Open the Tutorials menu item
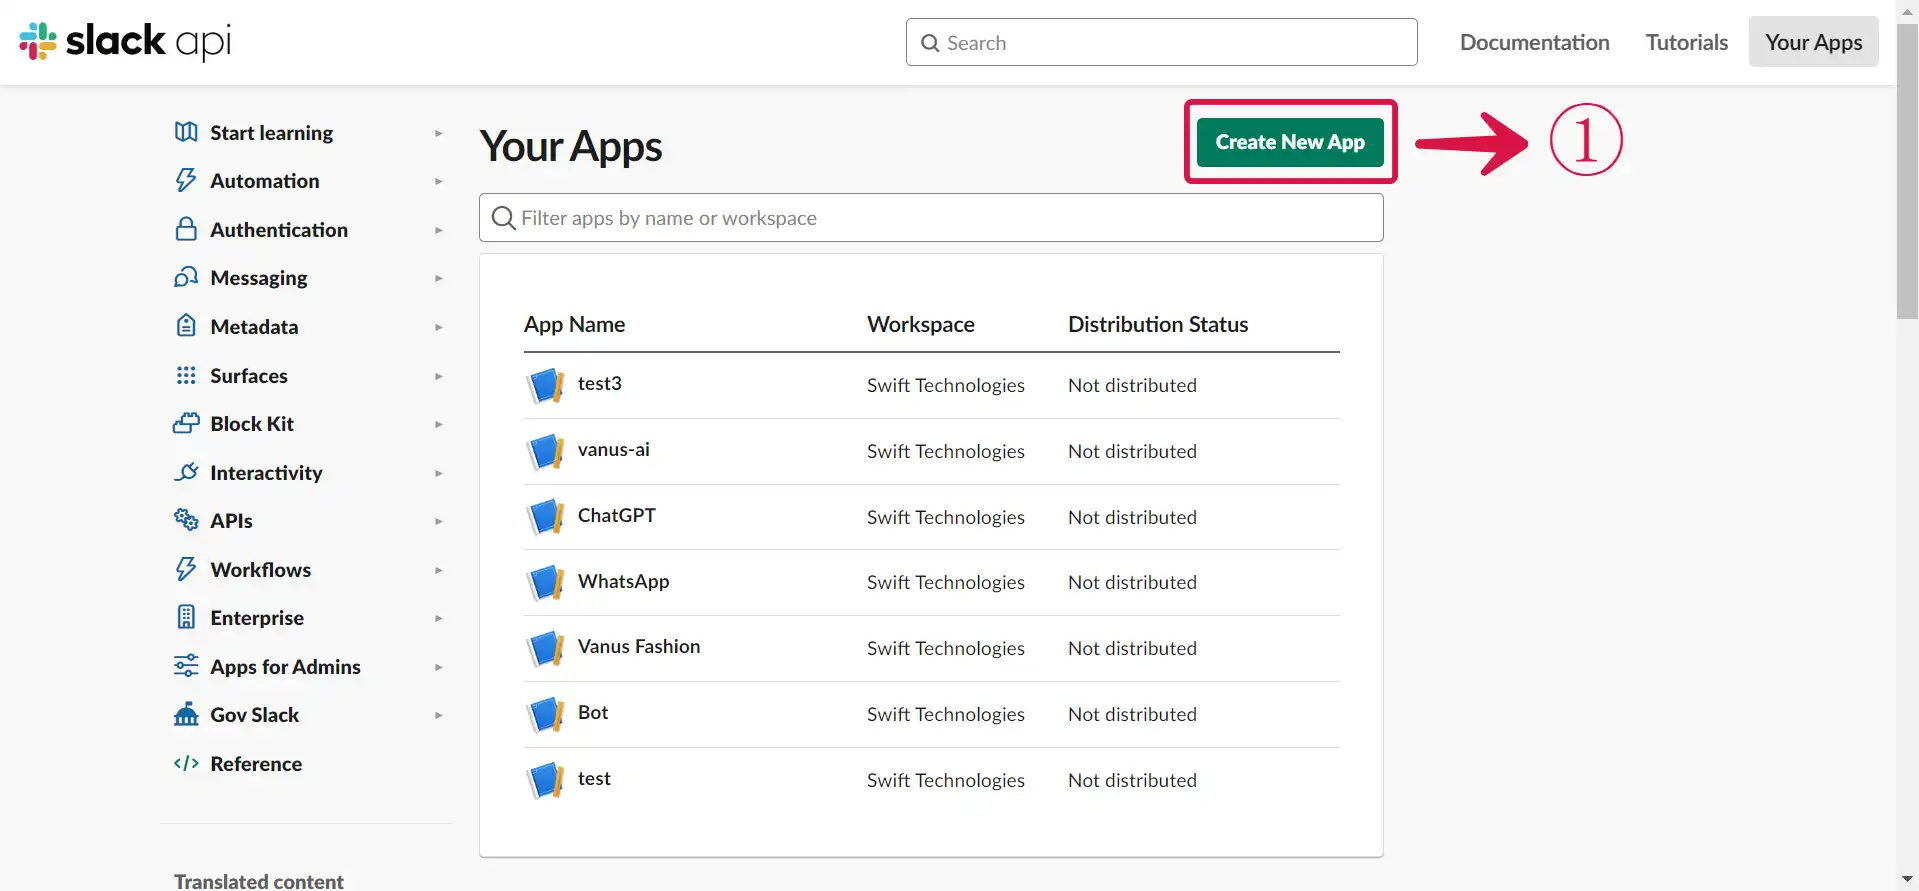Screen dimensions: 1919x891 pos(1687,42)
